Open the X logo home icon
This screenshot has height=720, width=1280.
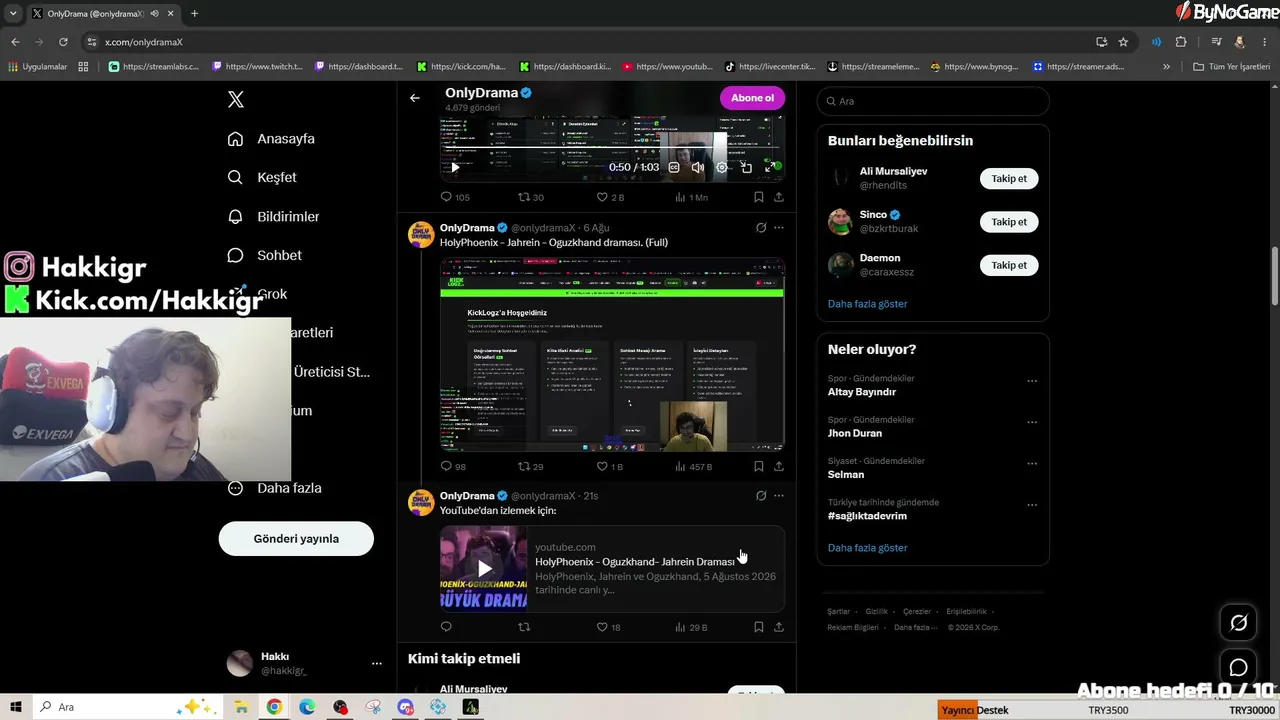pyautogui.click(x=236, y=99)
